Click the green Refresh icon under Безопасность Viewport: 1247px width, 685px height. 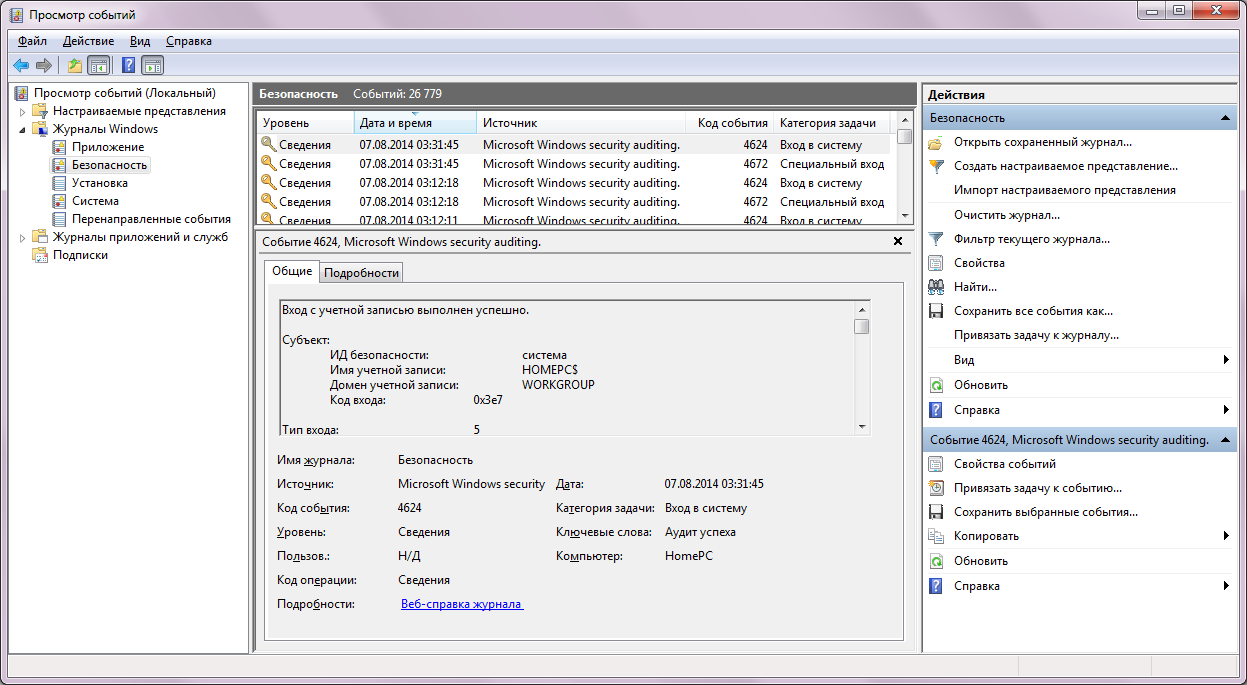[x=936, y=385]
